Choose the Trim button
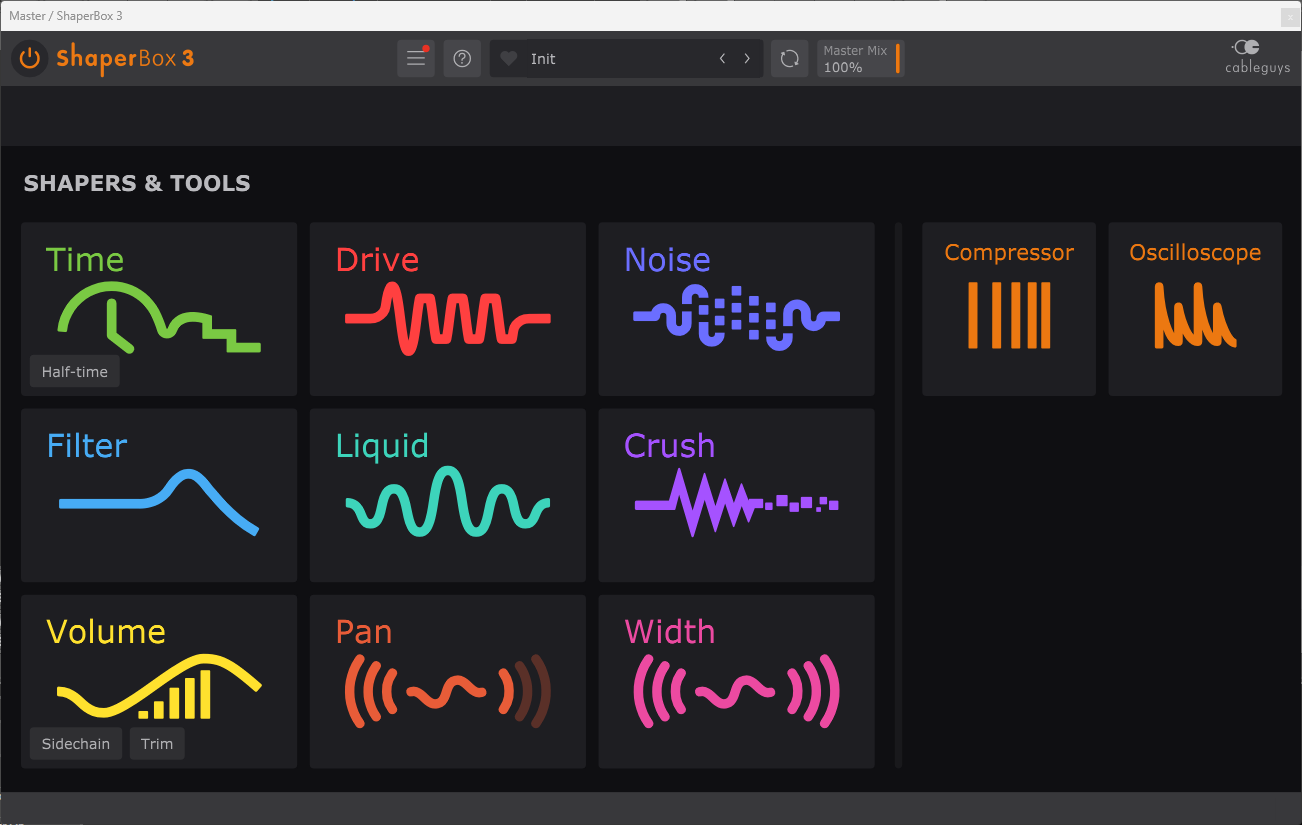The height and width of the screenshot is (825, 1302). point(157,744)
